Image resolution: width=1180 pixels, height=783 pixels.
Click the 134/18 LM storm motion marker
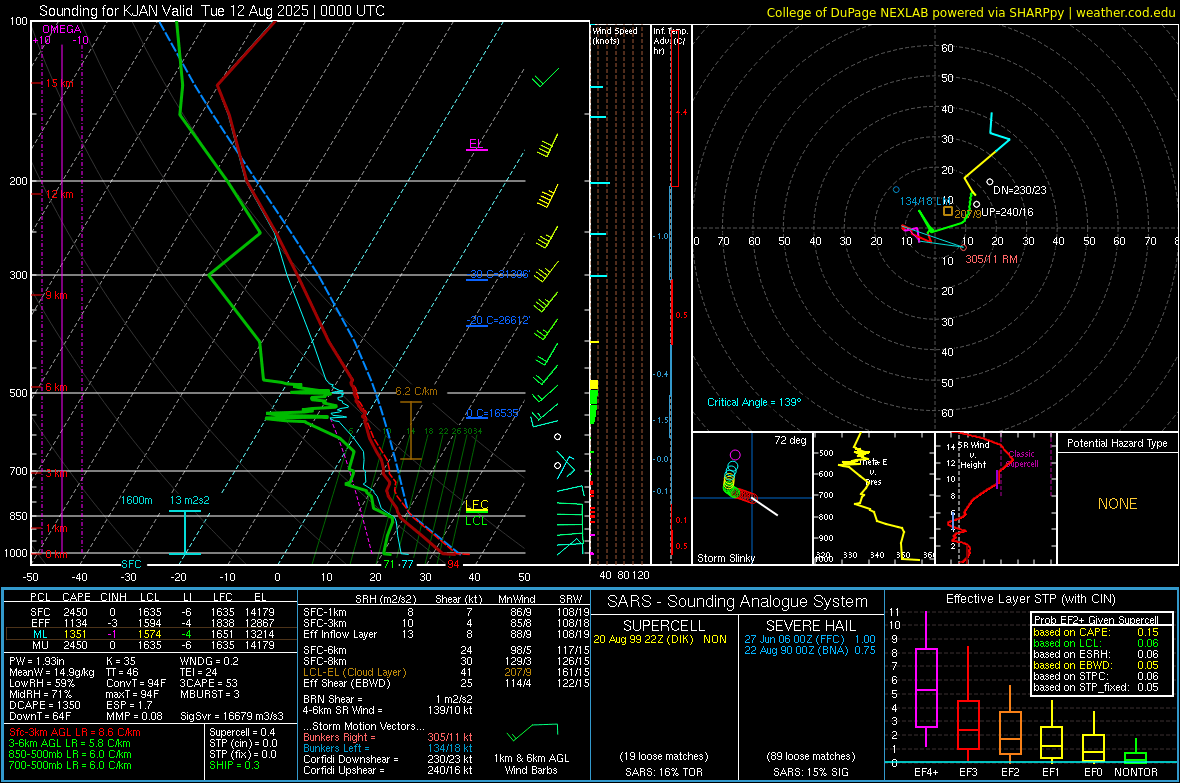click(x=925, y=201)
